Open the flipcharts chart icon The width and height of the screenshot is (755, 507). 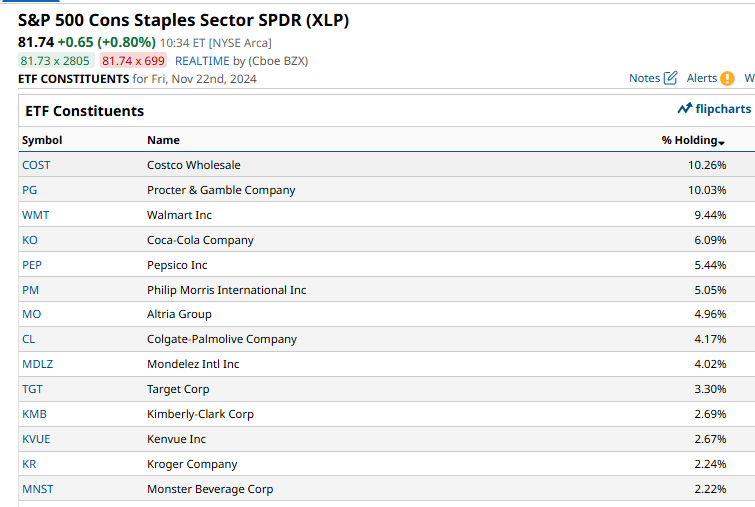685,109
